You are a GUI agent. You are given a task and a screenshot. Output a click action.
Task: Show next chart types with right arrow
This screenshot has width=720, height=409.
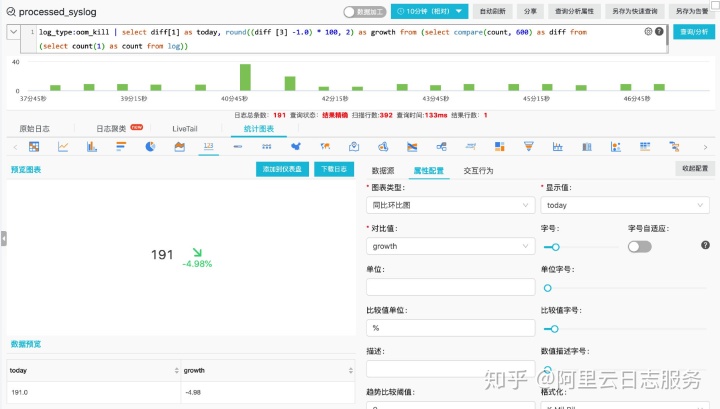pyautogui.click(x=705, y=147)
